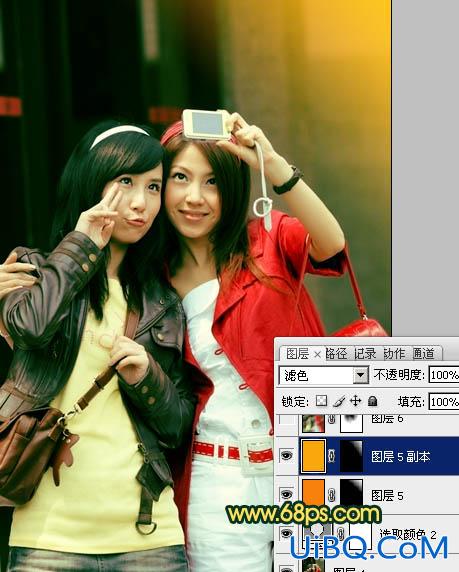The height and width of the screenshot is (572, 459).
Task: Select the white mask thumbnail of 图层 6
Action: tap(351, 423)
